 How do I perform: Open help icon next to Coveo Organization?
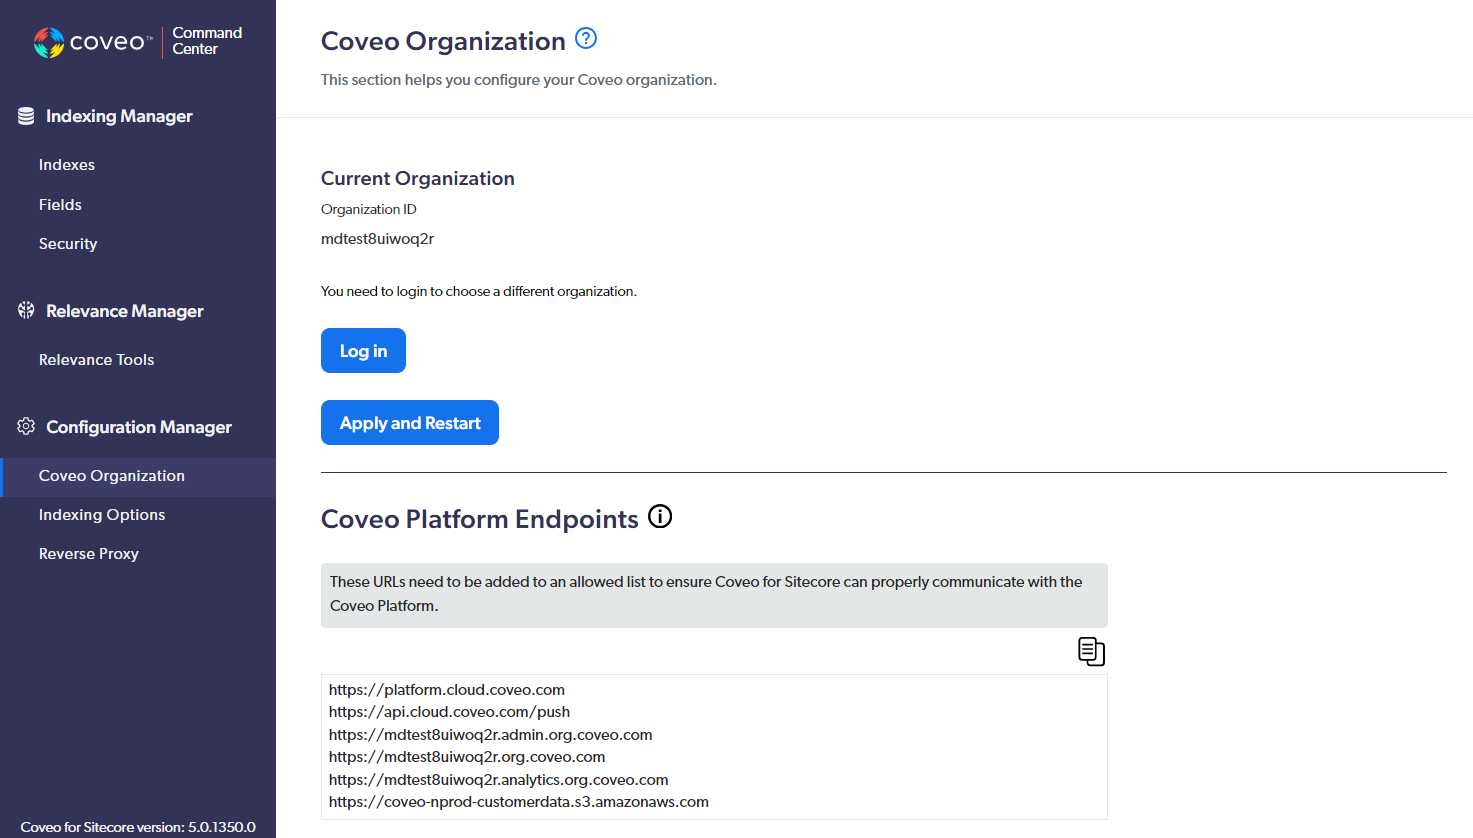(x=586, y=38)
